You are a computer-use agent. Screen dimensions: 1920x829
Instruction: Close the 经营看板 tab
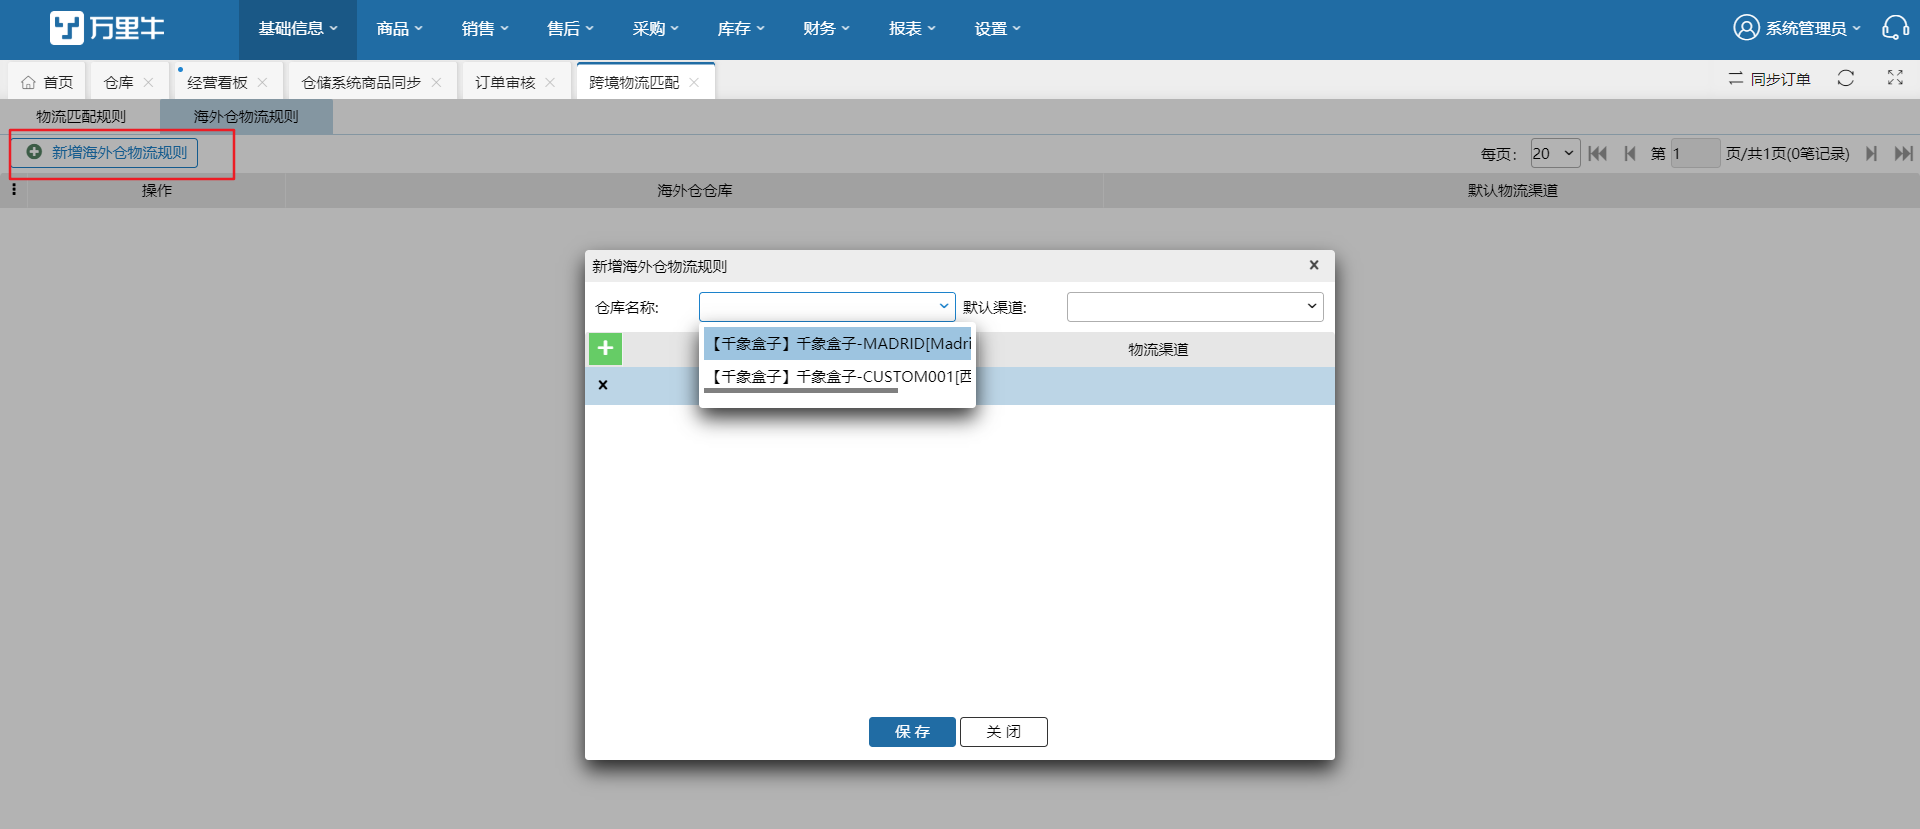coord(263,83)
